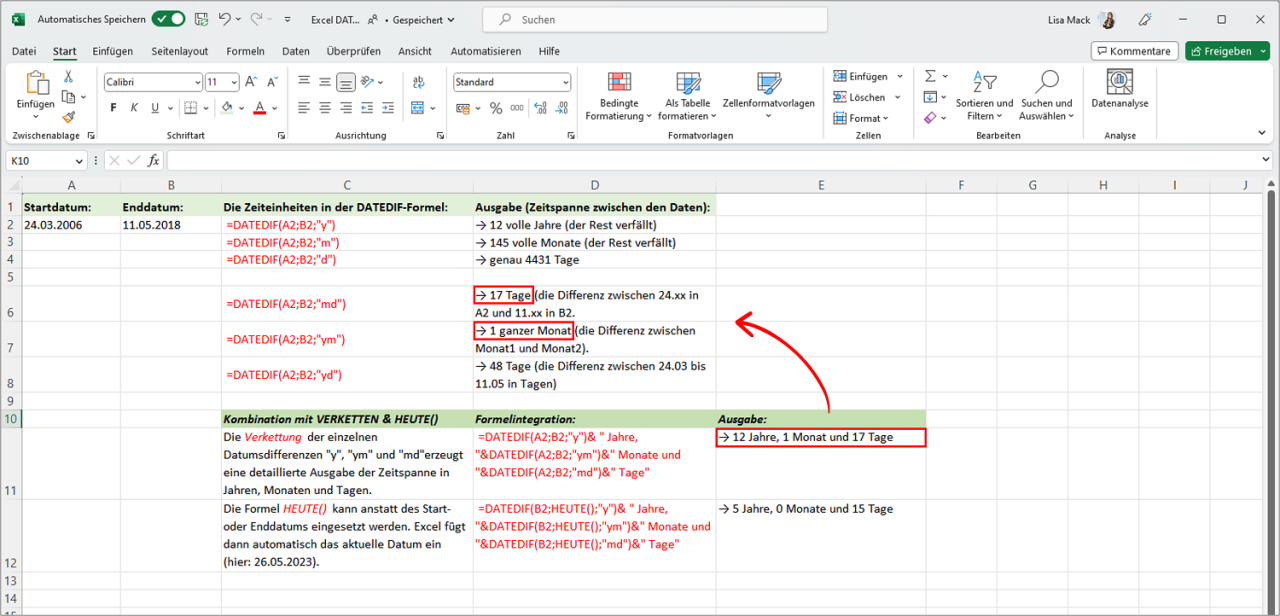The width and height of the screenshot is (1280, 616).
Task: Toggle the Automatisches Speichern switch
Action: click(168, 19)
